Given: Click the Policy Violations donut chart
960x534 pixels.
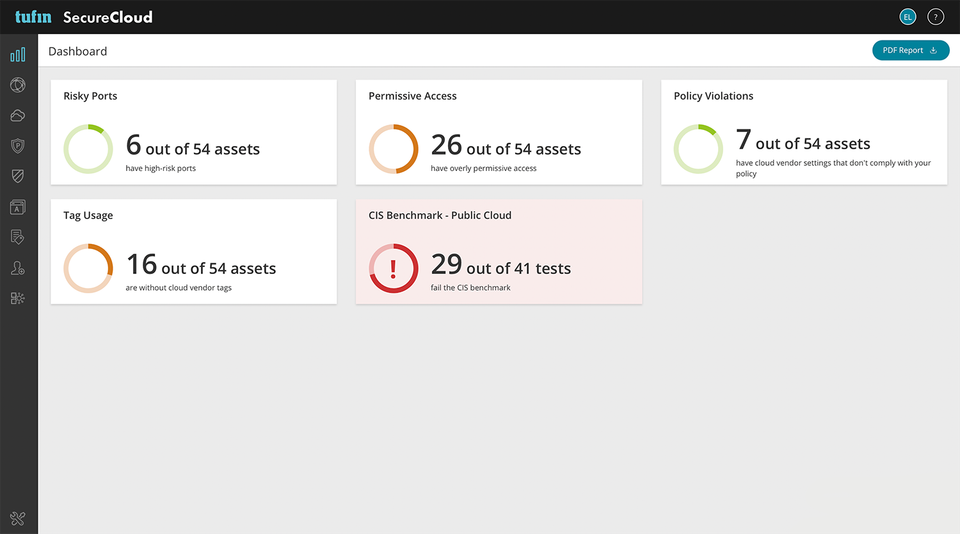Looking at the screenshot, I should pyautogui.click(x=698, y=149).
